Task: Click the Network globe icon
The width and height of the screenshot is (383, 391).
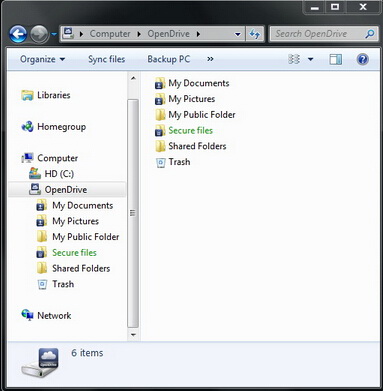Action: [x=27, y=315]
